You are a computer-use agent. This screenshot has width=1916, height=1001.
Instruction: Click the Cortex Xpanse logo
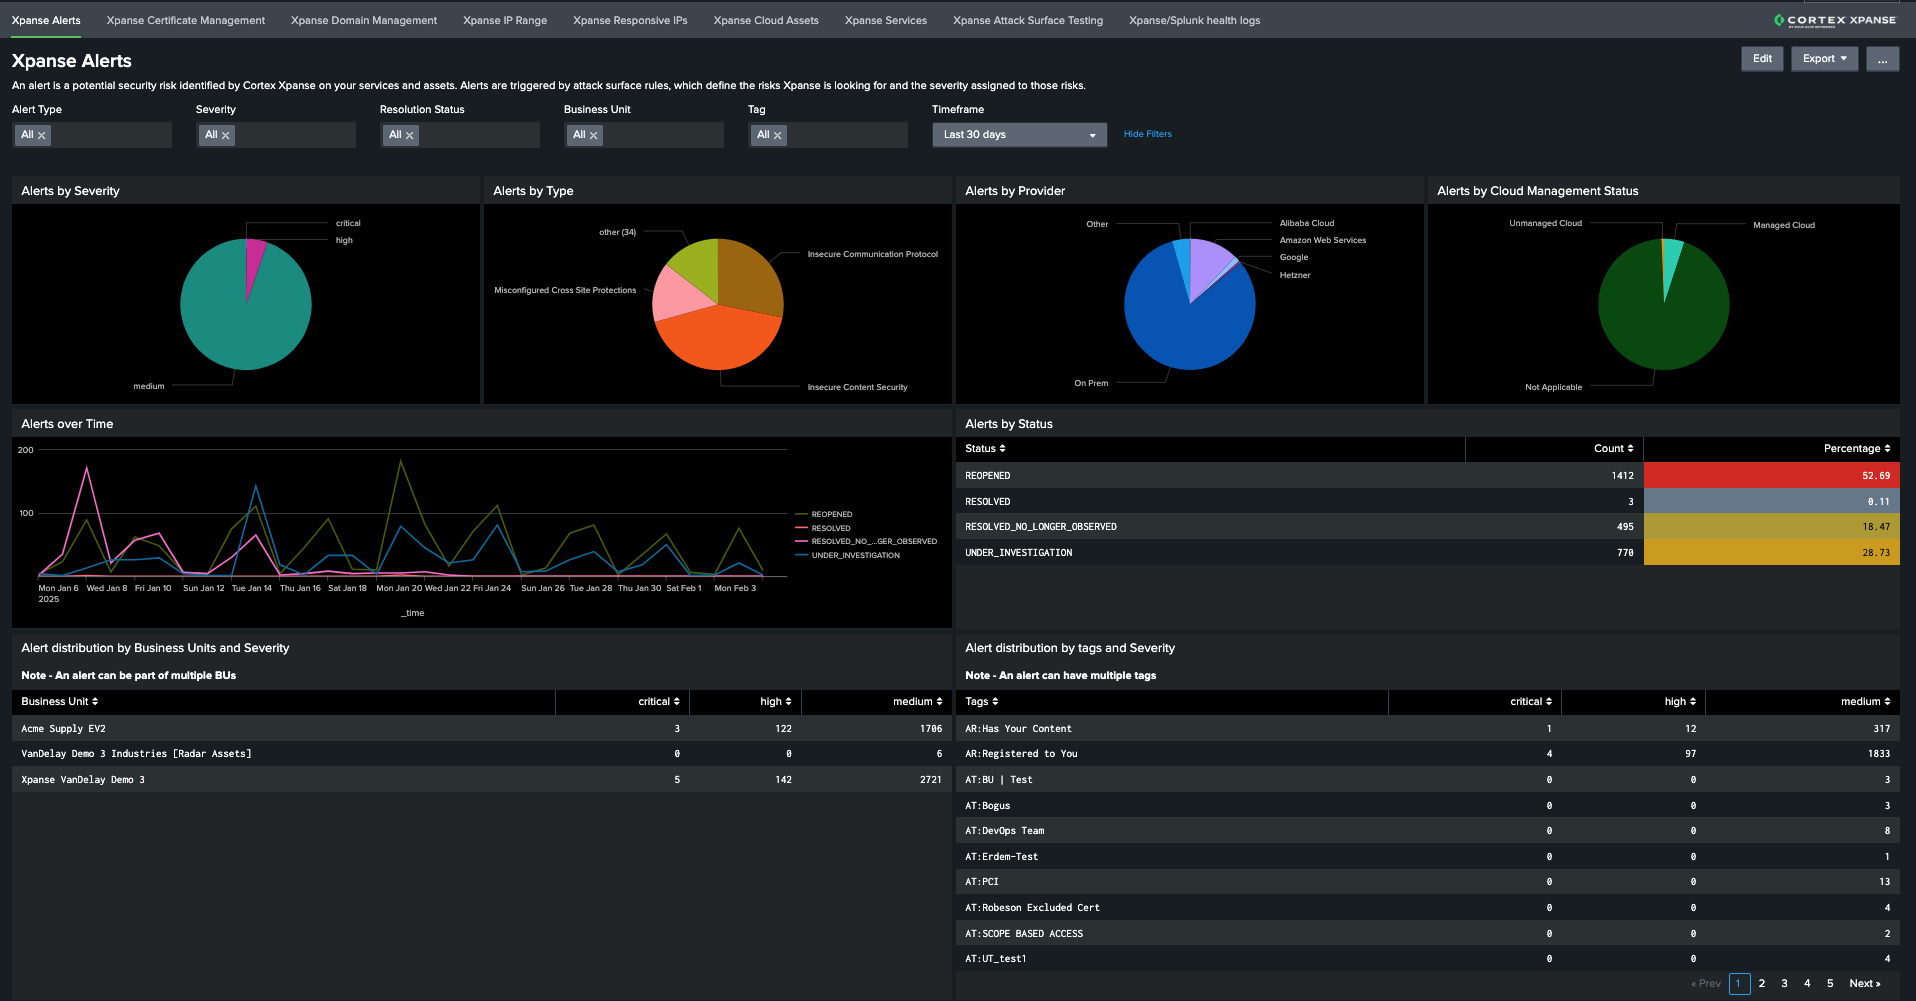click(x=1835, y=20)
